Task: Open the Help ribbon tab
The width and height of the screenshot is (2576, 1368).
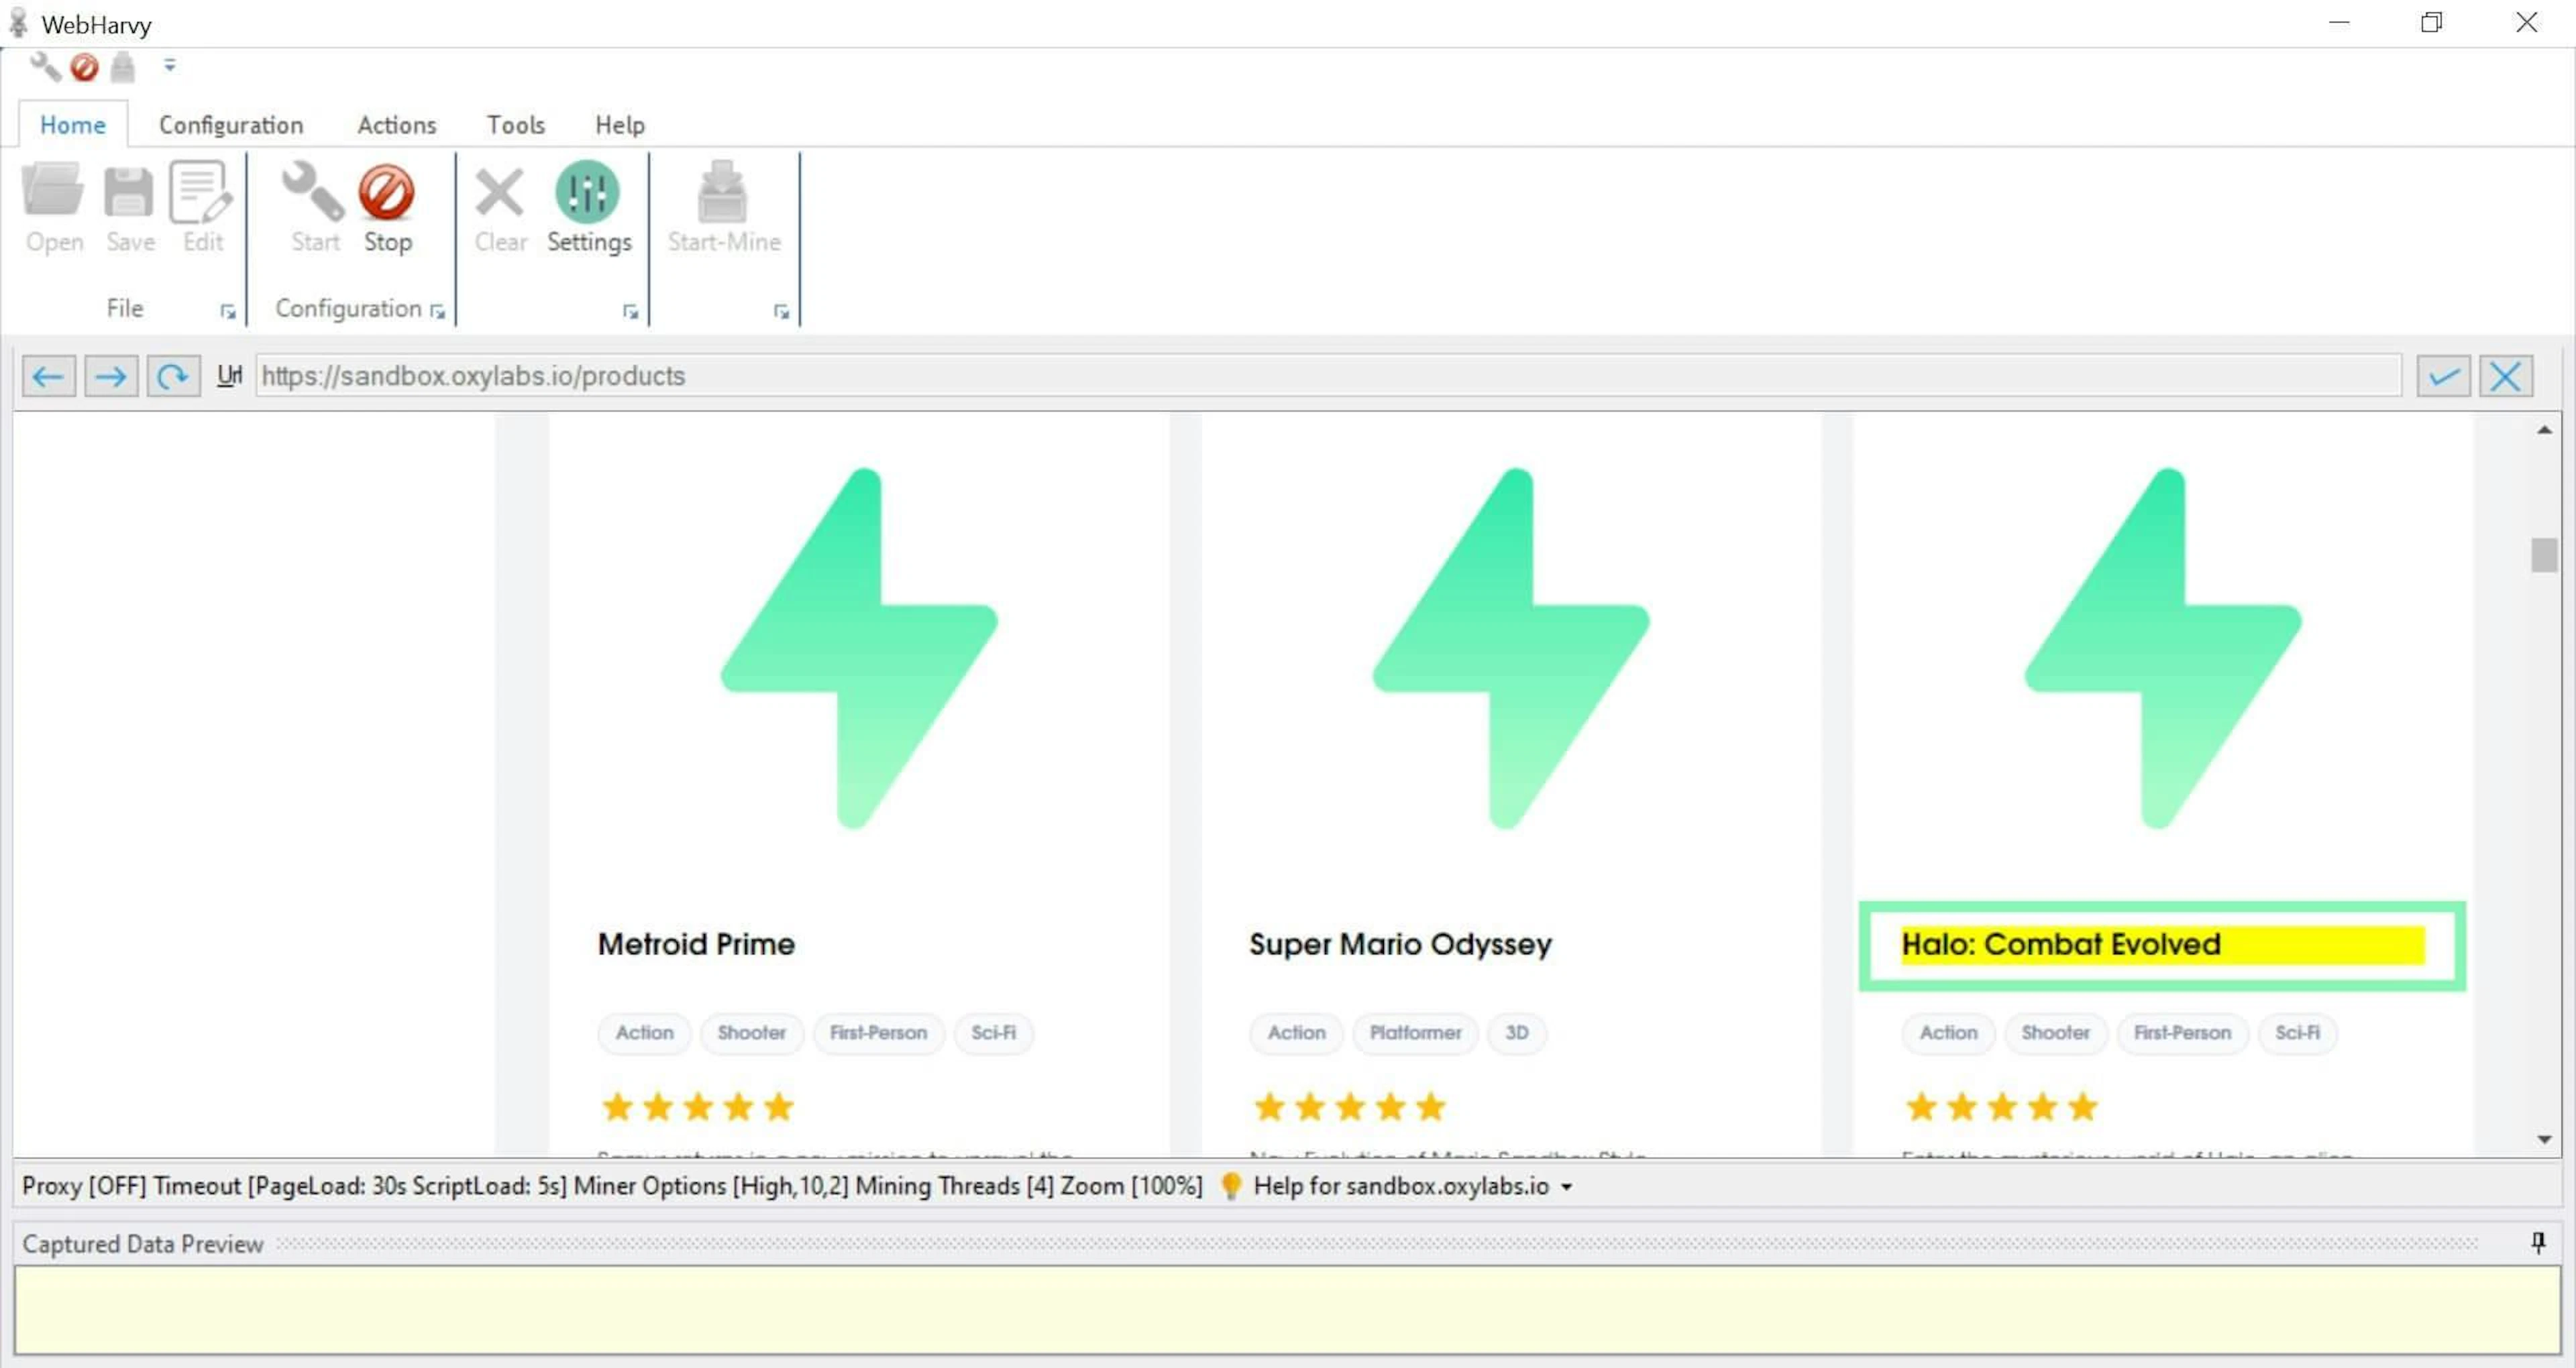Action: pos(620,125)
